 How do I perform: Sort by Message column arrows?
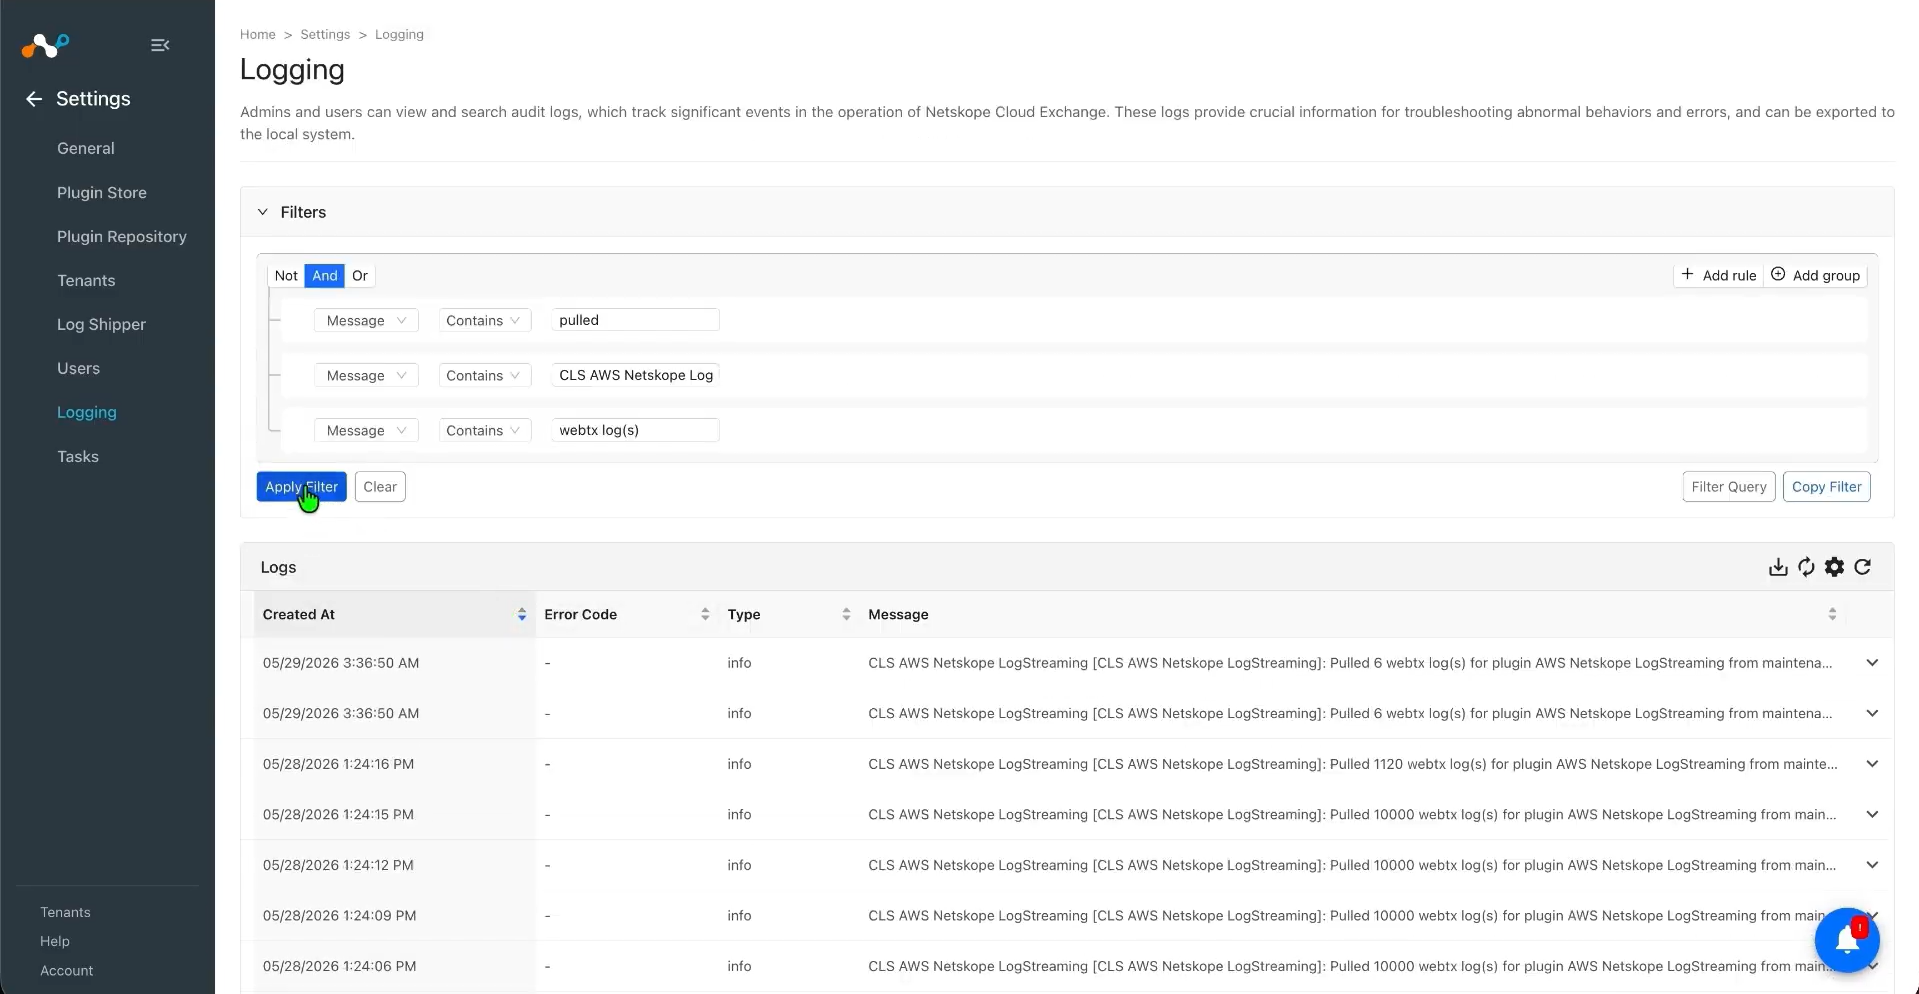(1832, 614)
